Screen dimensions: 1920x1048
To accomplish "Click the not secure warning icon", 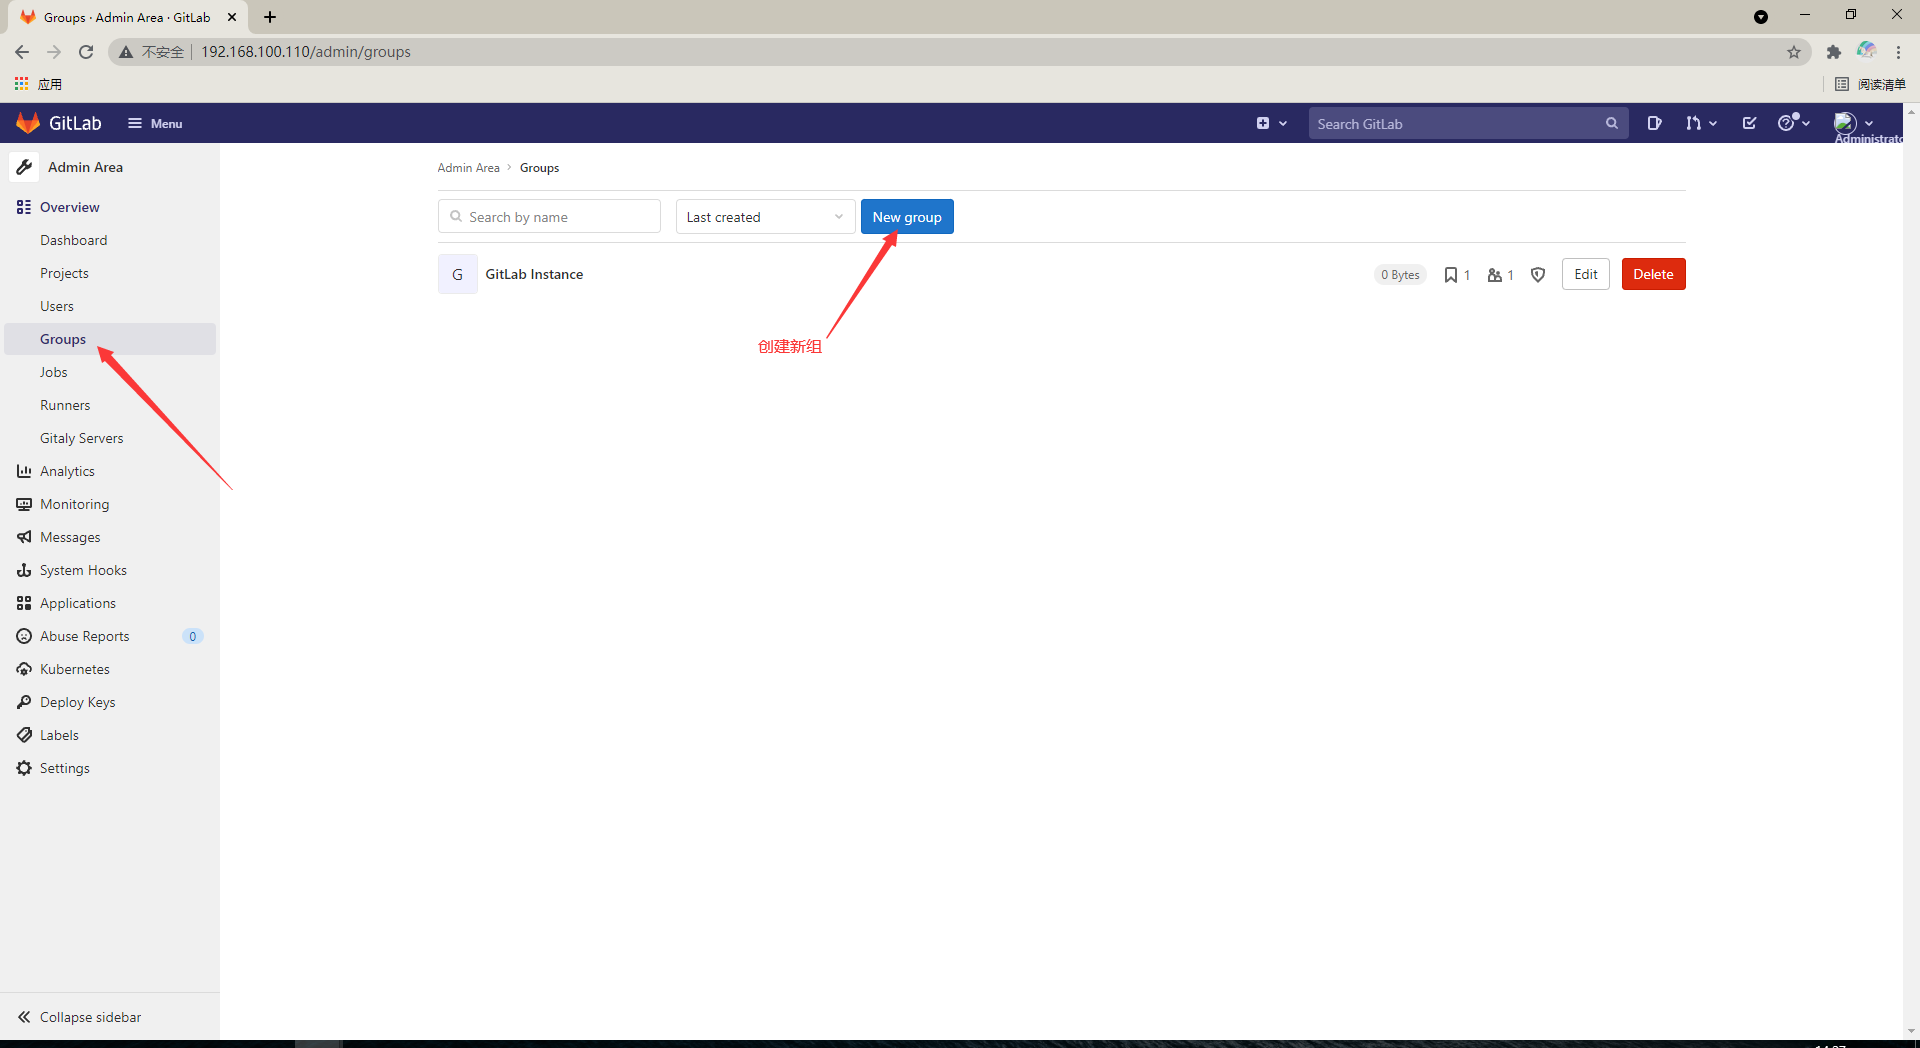I will (126, 52).
